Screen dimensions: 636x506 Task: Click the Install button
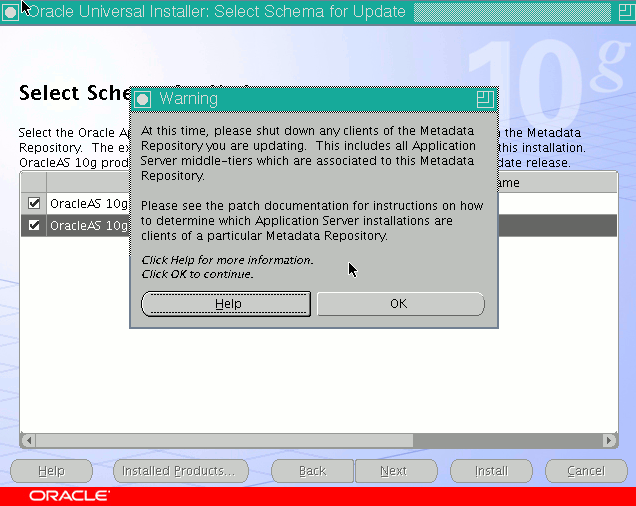(x=491, y=471)
